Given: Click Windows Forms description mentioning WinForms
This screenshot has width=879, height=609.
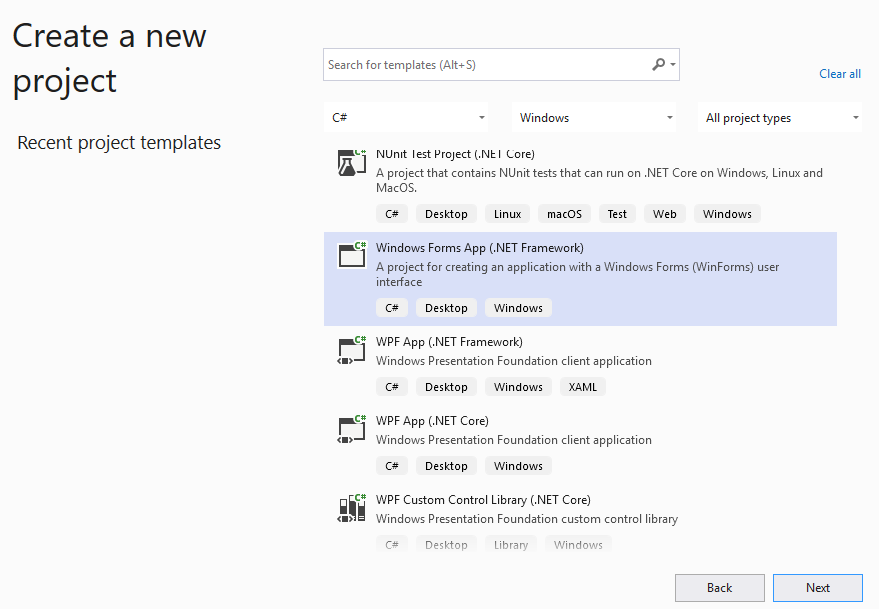Looking at the screenshot, I should point(577,274).
